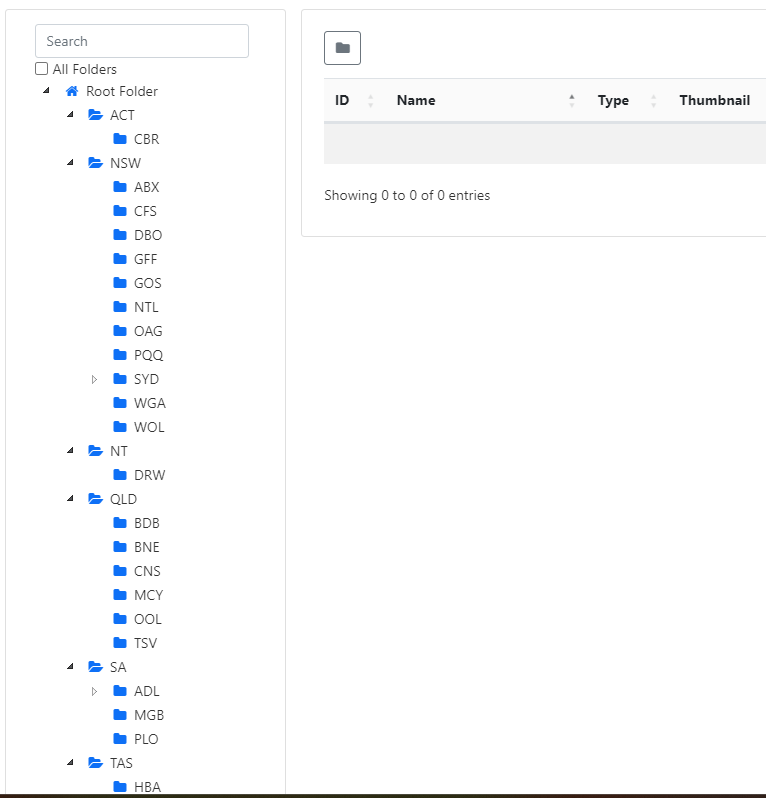Expand the SYD folder node
Image resolution: width=766 pixels, height=798 pixels.
[x=94, y=379]
